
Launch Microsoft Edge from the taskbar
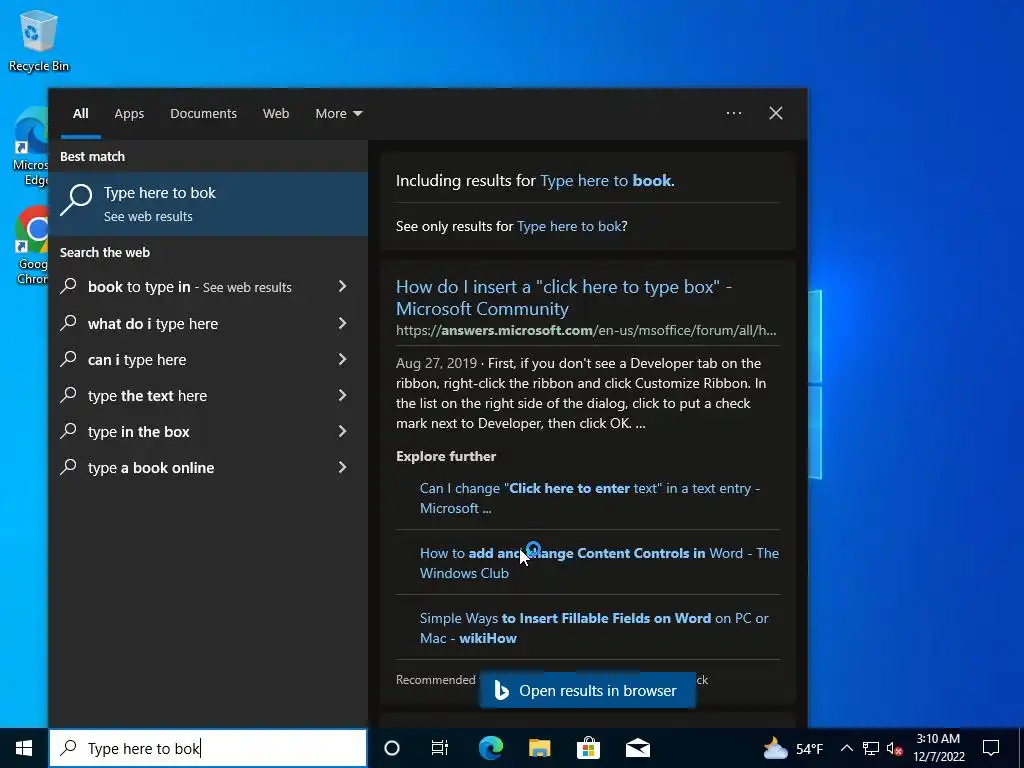(x=490, y=748)
